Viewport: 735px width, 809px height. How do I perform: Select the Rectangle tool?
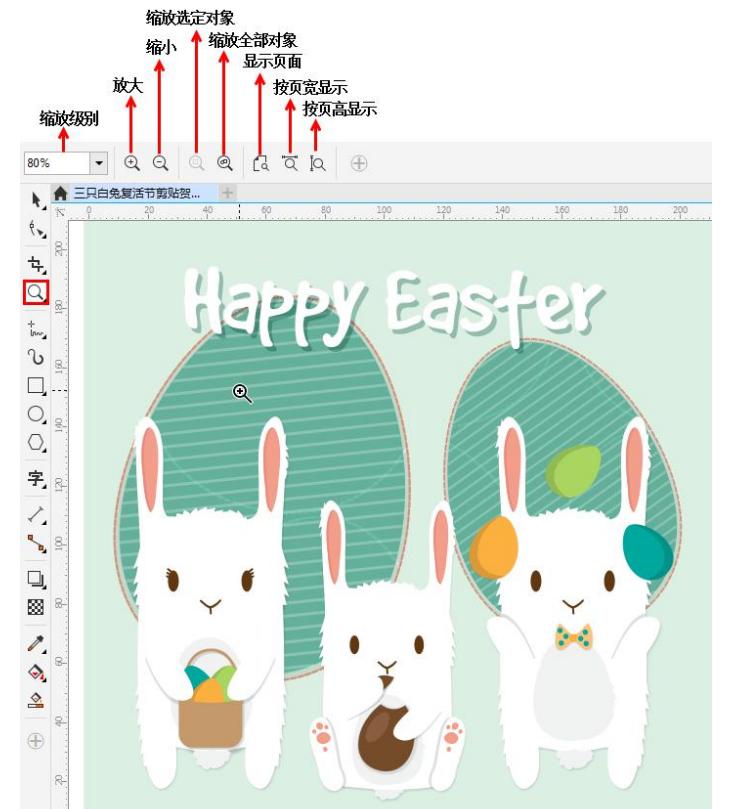pos(35,385)
